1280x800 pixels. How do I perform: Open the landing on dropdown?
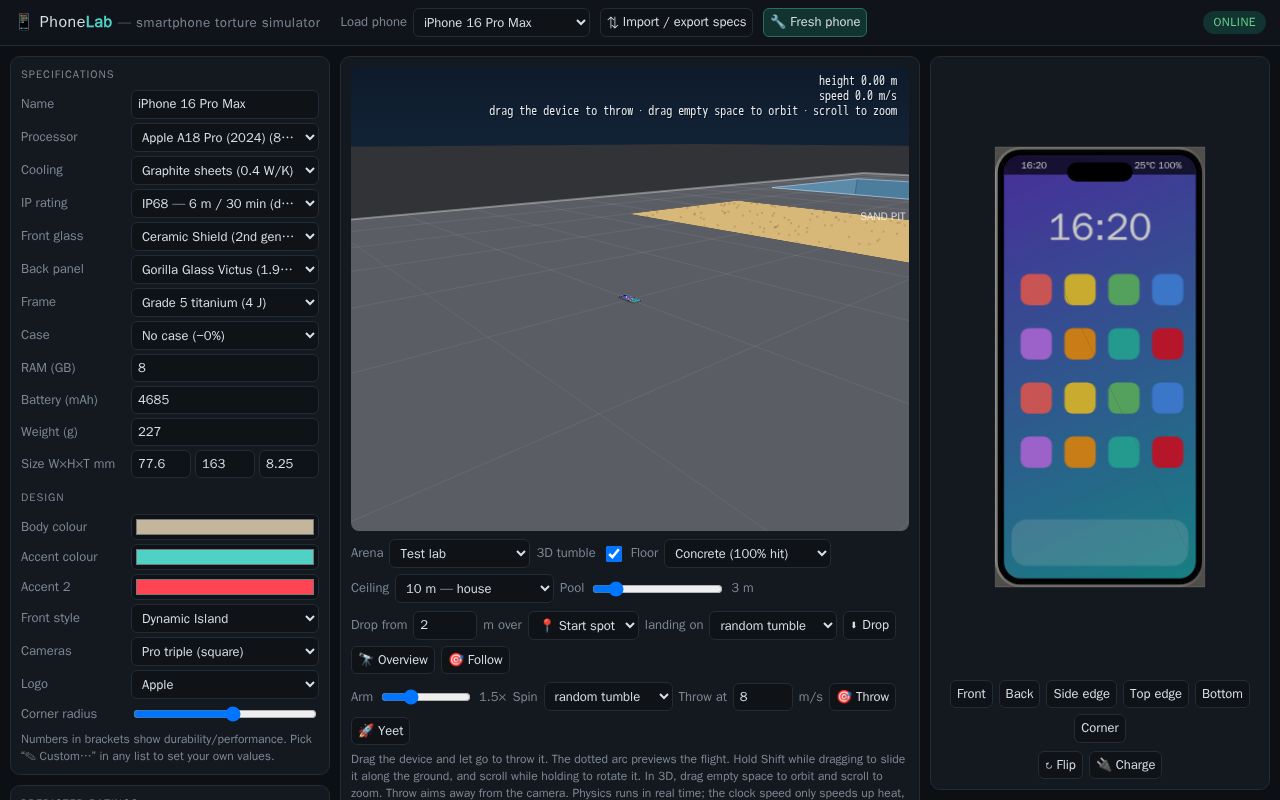[773, 625]
